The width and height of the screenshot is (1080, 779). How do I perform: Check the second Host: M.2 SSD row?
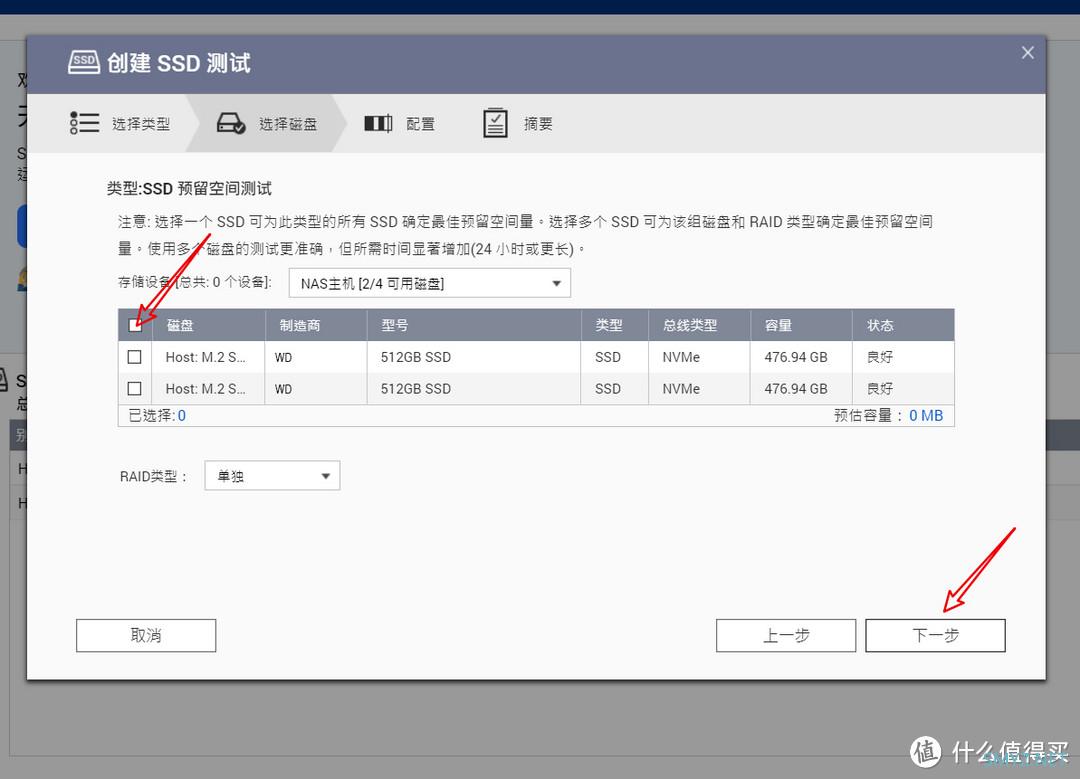click(135, 389)
